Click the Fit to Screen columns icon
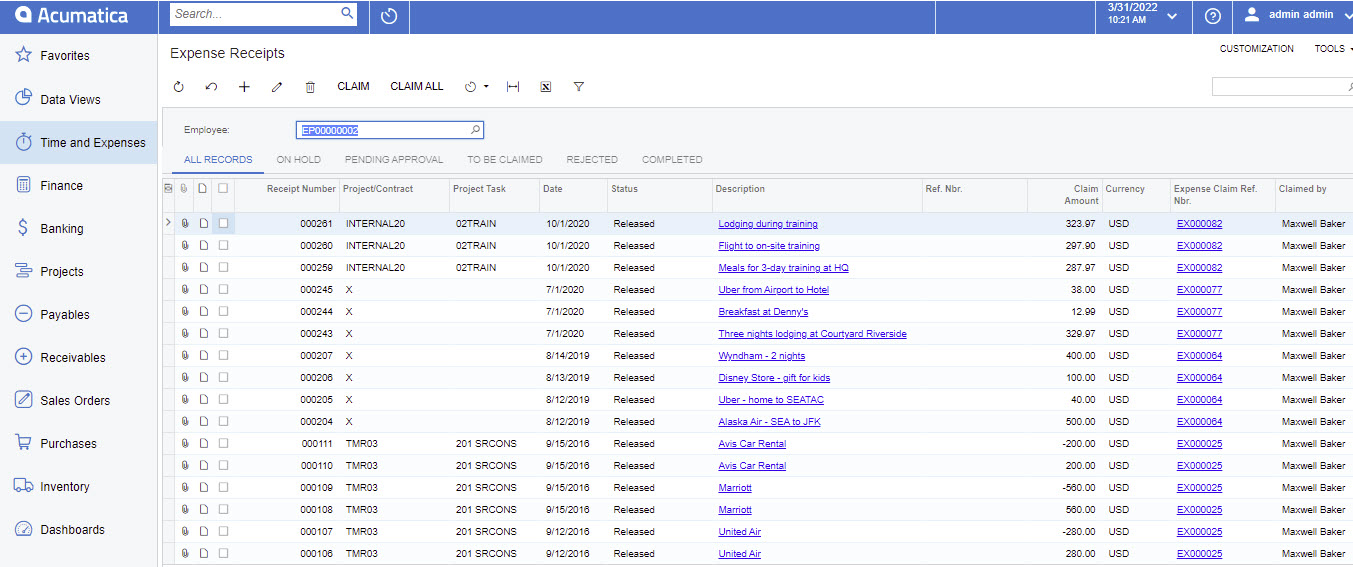The height and width of the screenshot is (567, 1353). pos(513,87)
